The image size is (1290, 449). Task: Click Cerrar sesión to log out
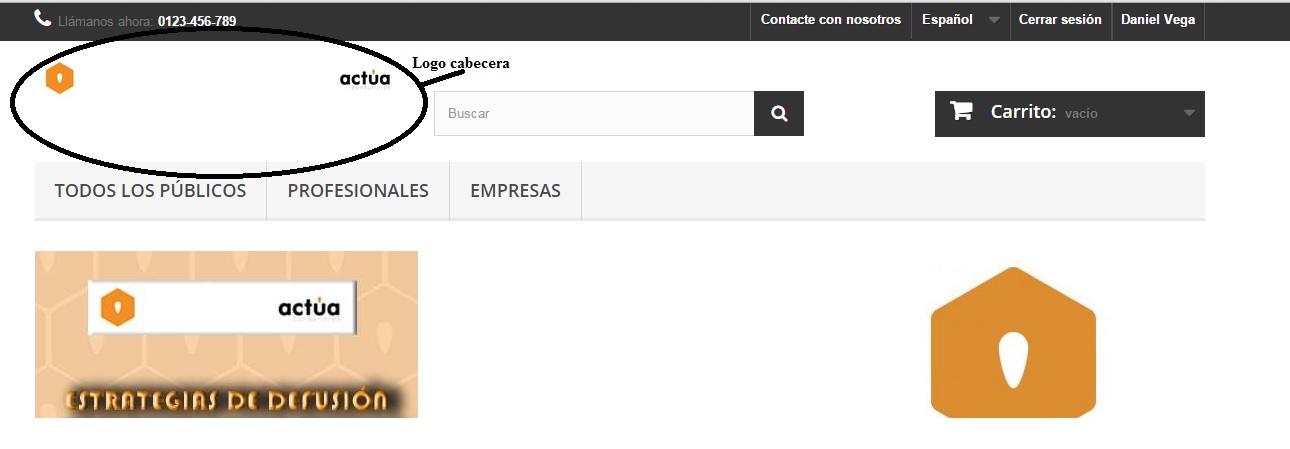point(1060,20)
